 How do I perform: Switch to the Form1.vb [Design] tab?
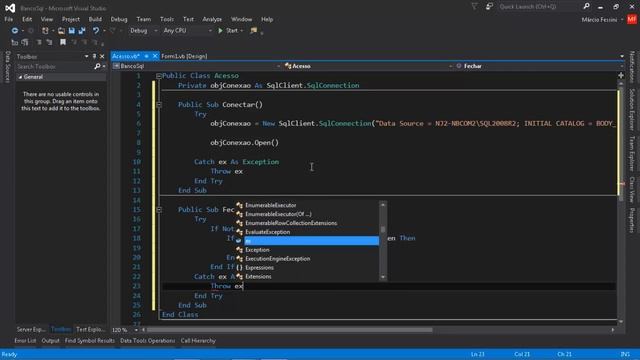184,56
